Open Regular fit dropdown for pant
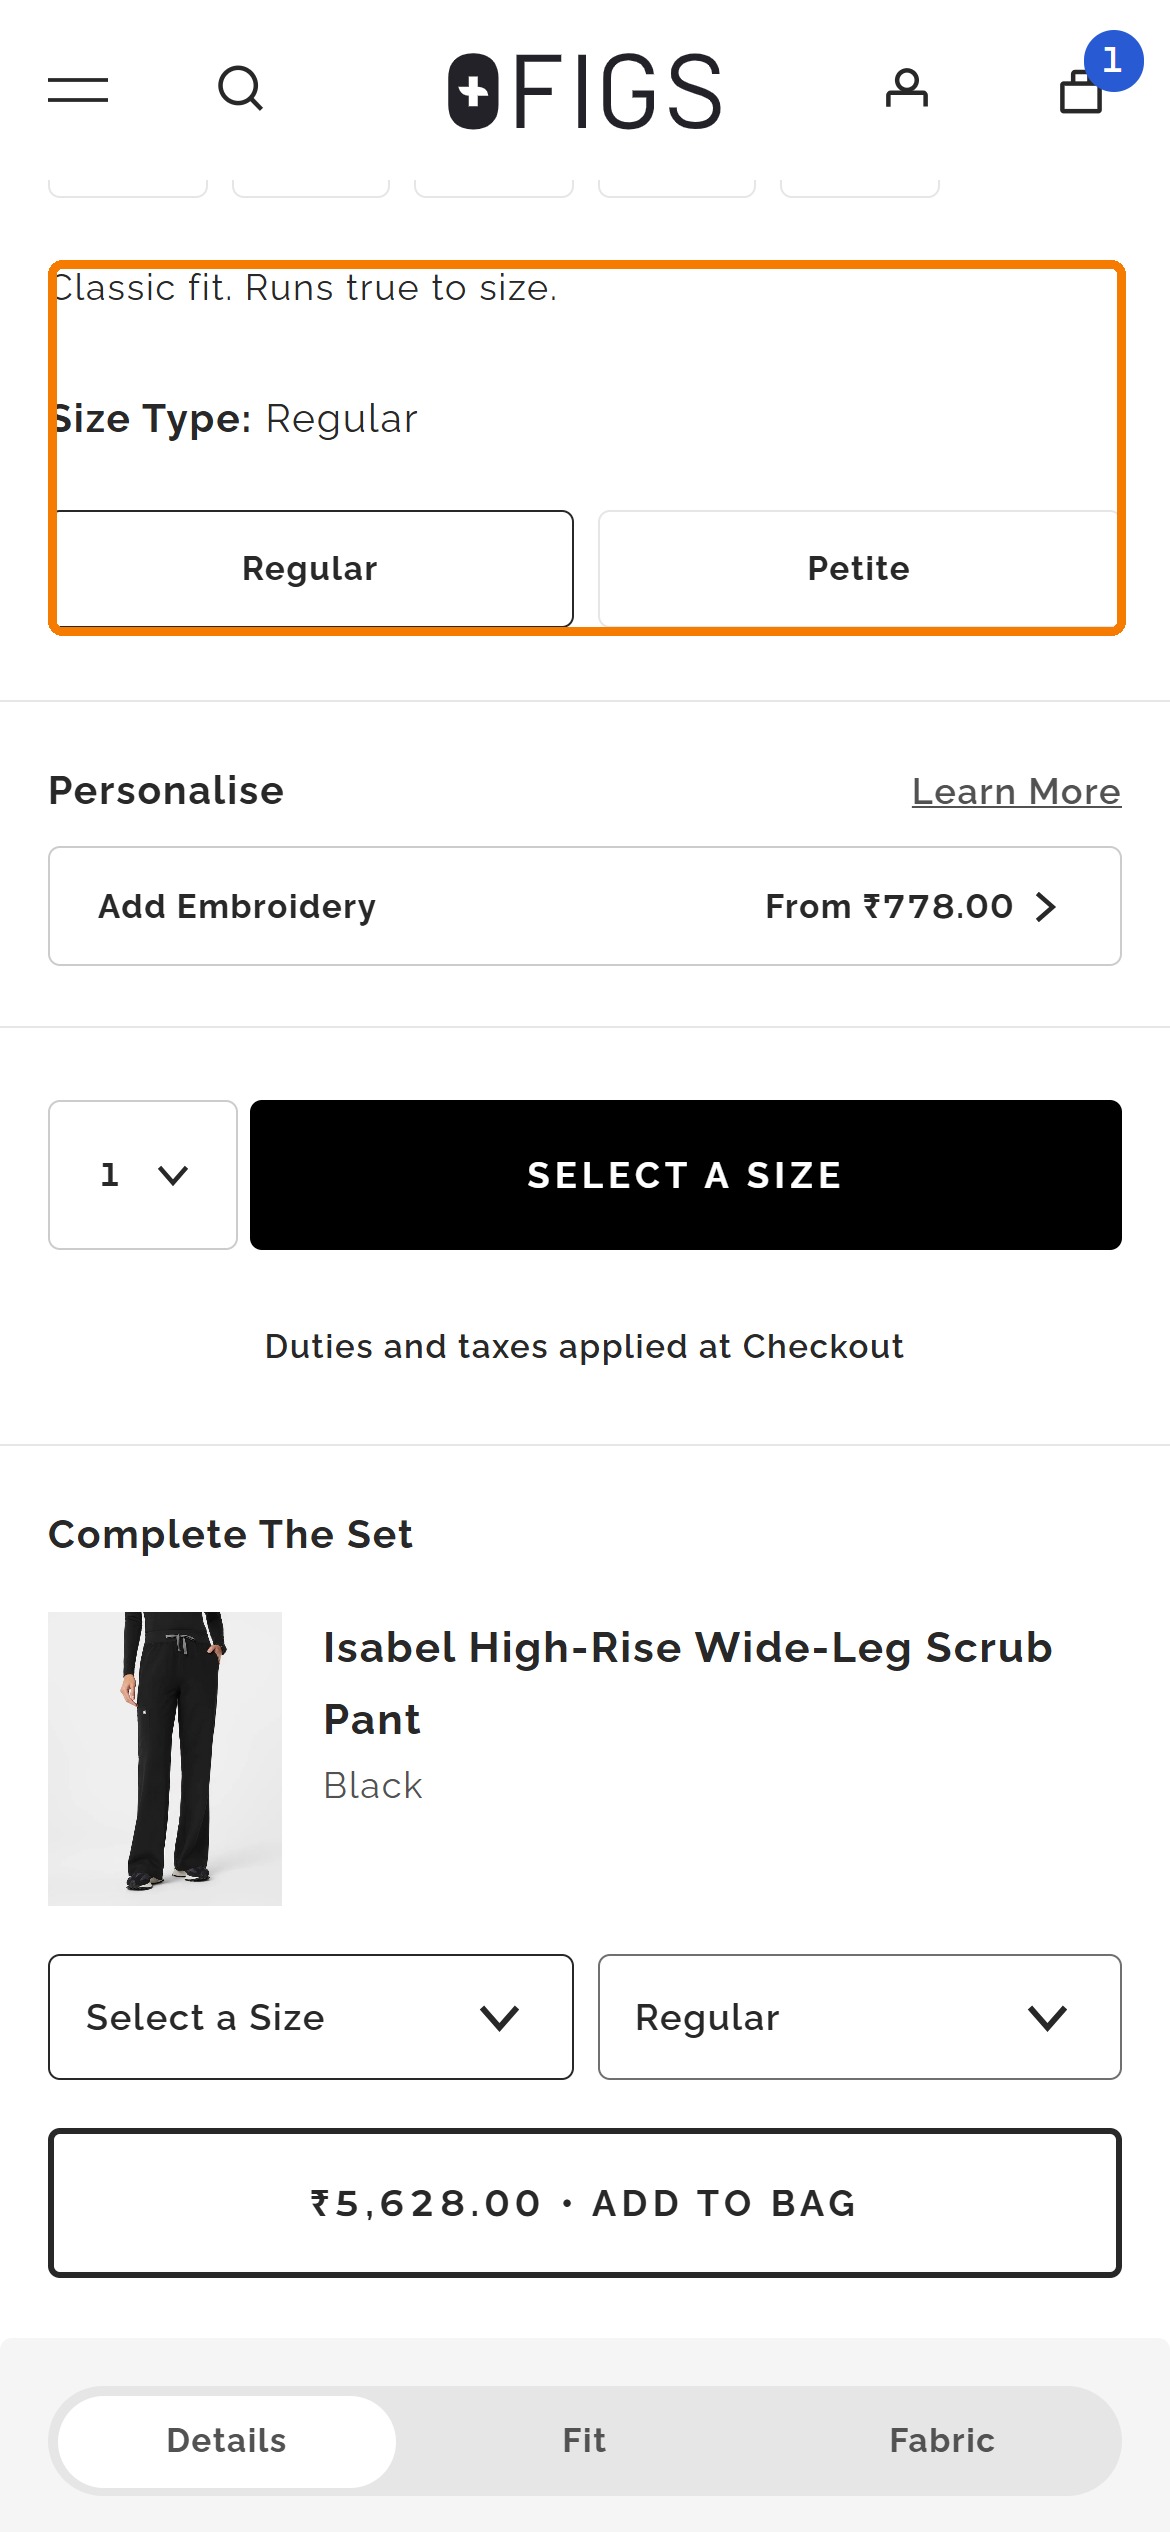The width and height of the screenshot is (1170, 2532). tap(859, 2017)
